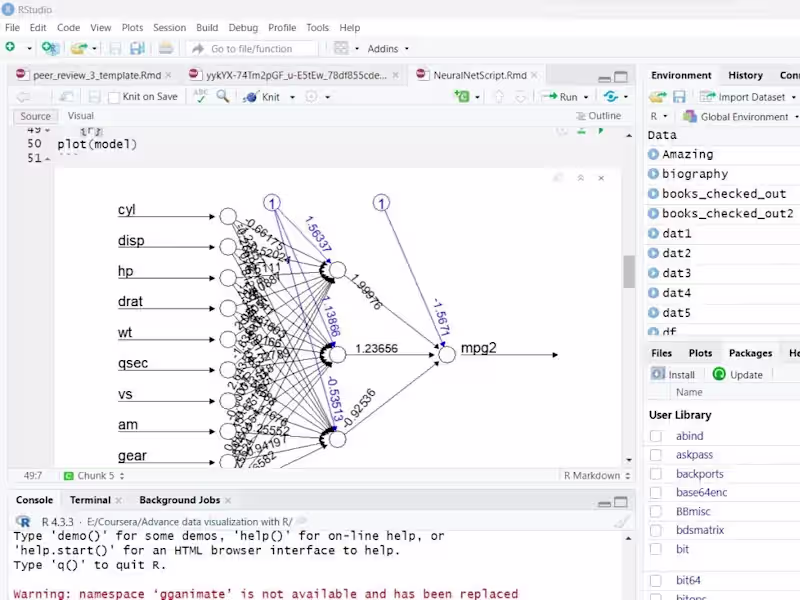Check the askpass package checkbox
The image size is (800, 600).
point(656,455)
